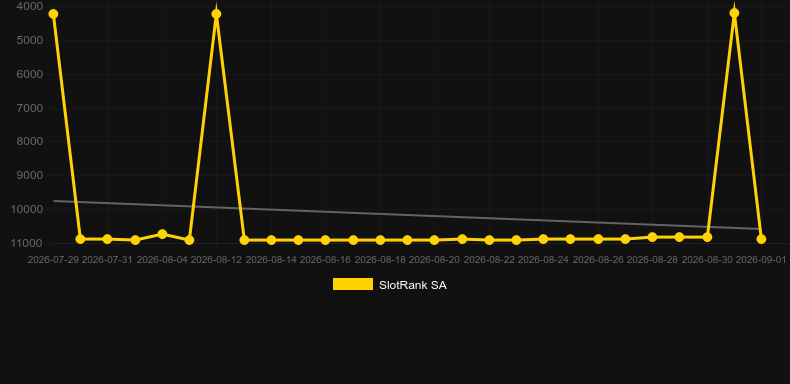Click the 10000 y-axis label
The width and height of the screenshot is (790, 384).
pyautogui.click(x=27, y=209)
